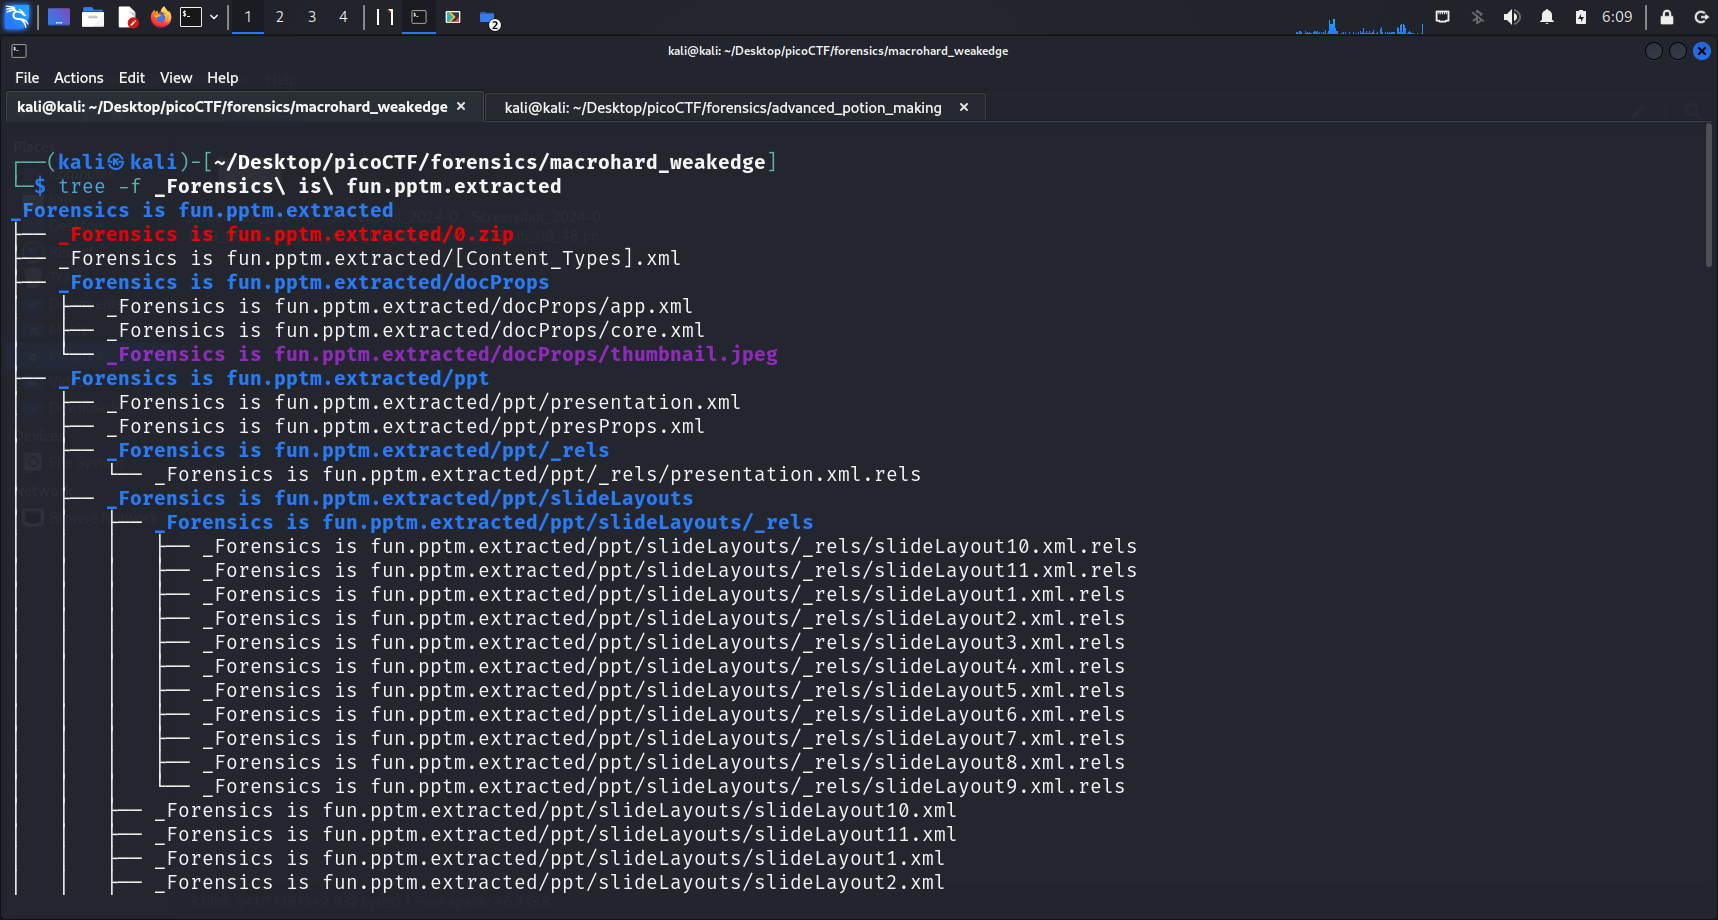Open the file manager panel icon
This screenshot has width=1718, height=920.
[93, 17]
